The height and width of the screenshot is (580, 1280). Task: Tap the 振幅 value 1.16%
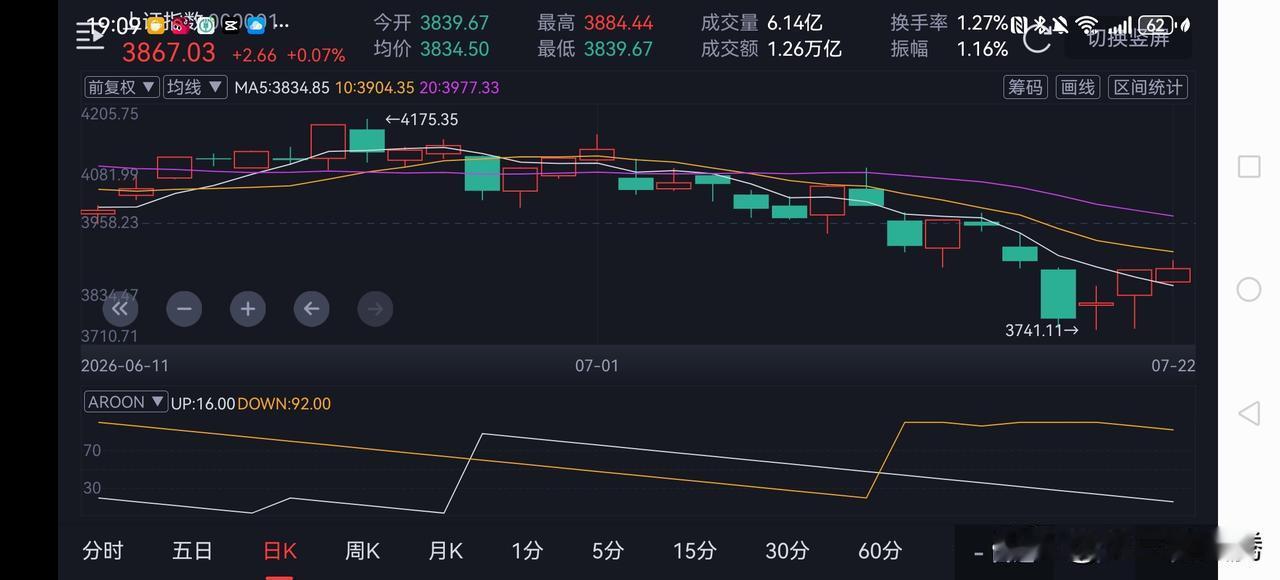[x=982, y=49]
